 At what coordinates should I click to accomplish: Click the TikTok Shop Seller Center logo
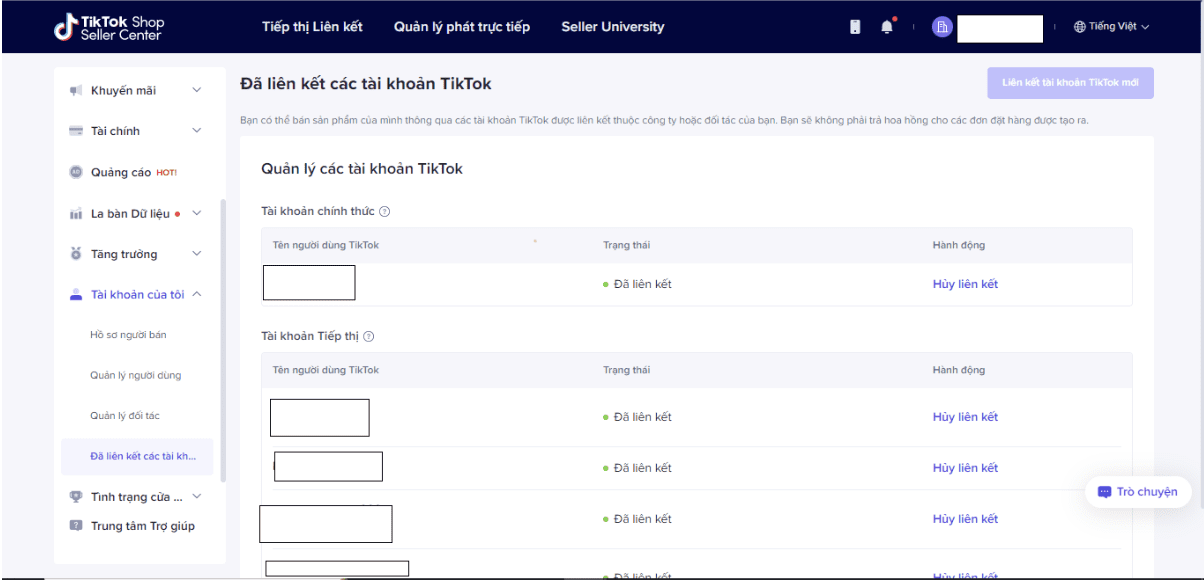(109, 27)
